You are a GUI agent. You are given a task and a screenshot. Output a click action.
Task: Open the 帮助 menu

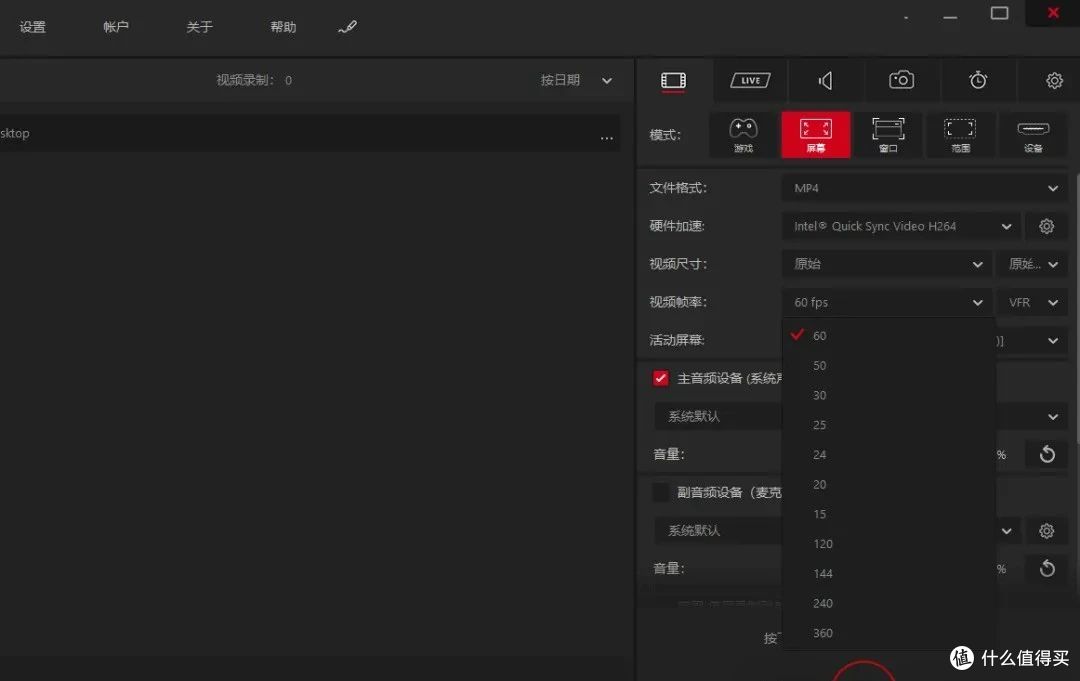click(283, 27)
